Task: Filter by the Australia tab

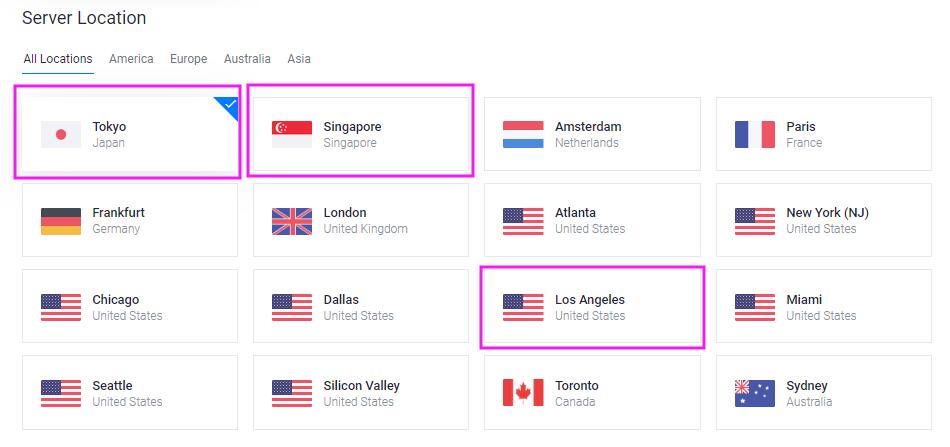Action: pos(247,59)
